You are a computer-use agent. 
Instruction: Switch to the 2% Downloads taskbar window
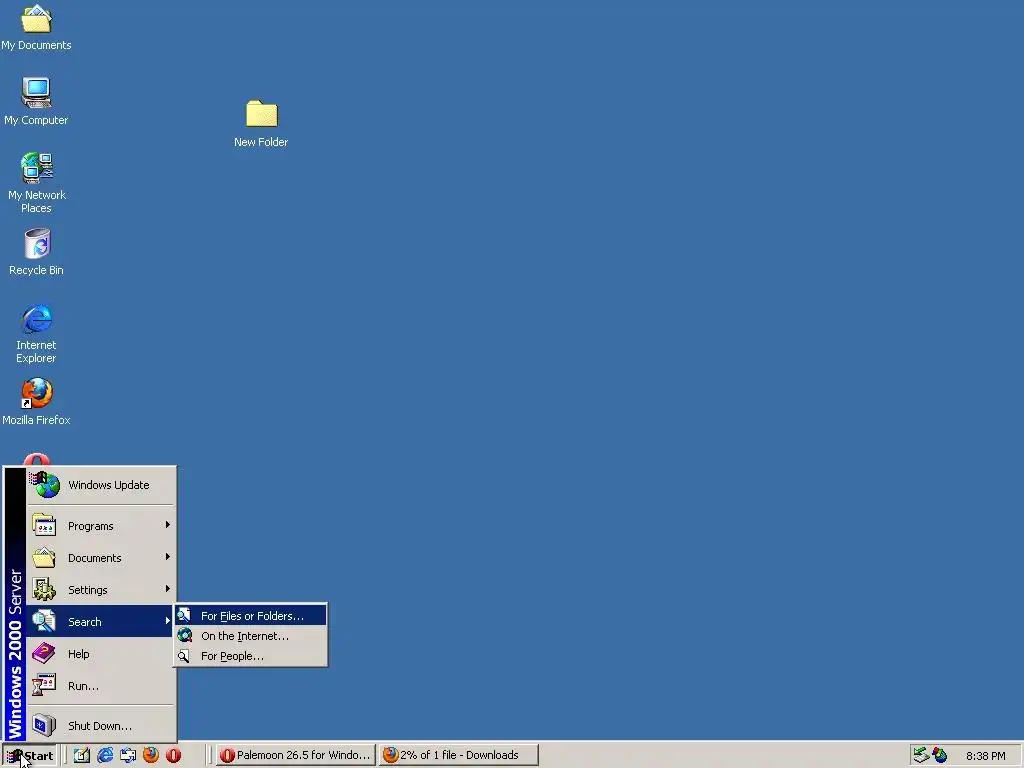[459, 755]
